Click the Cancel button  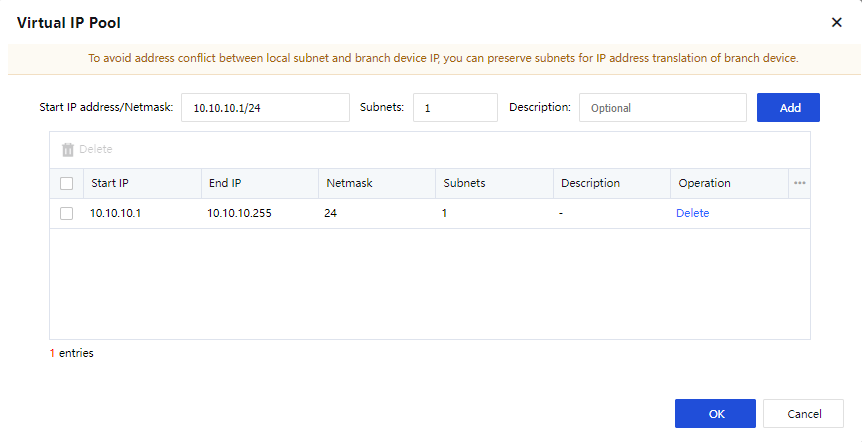[x=804, y=413]
